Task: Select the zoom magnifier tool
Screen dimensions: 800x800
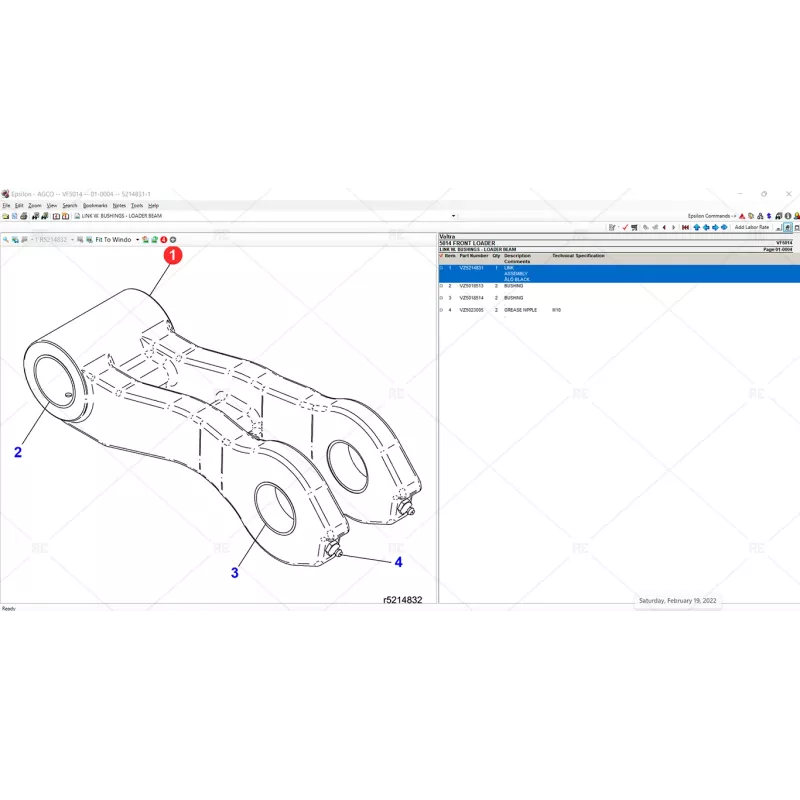Action: click(x=6, y=239)
